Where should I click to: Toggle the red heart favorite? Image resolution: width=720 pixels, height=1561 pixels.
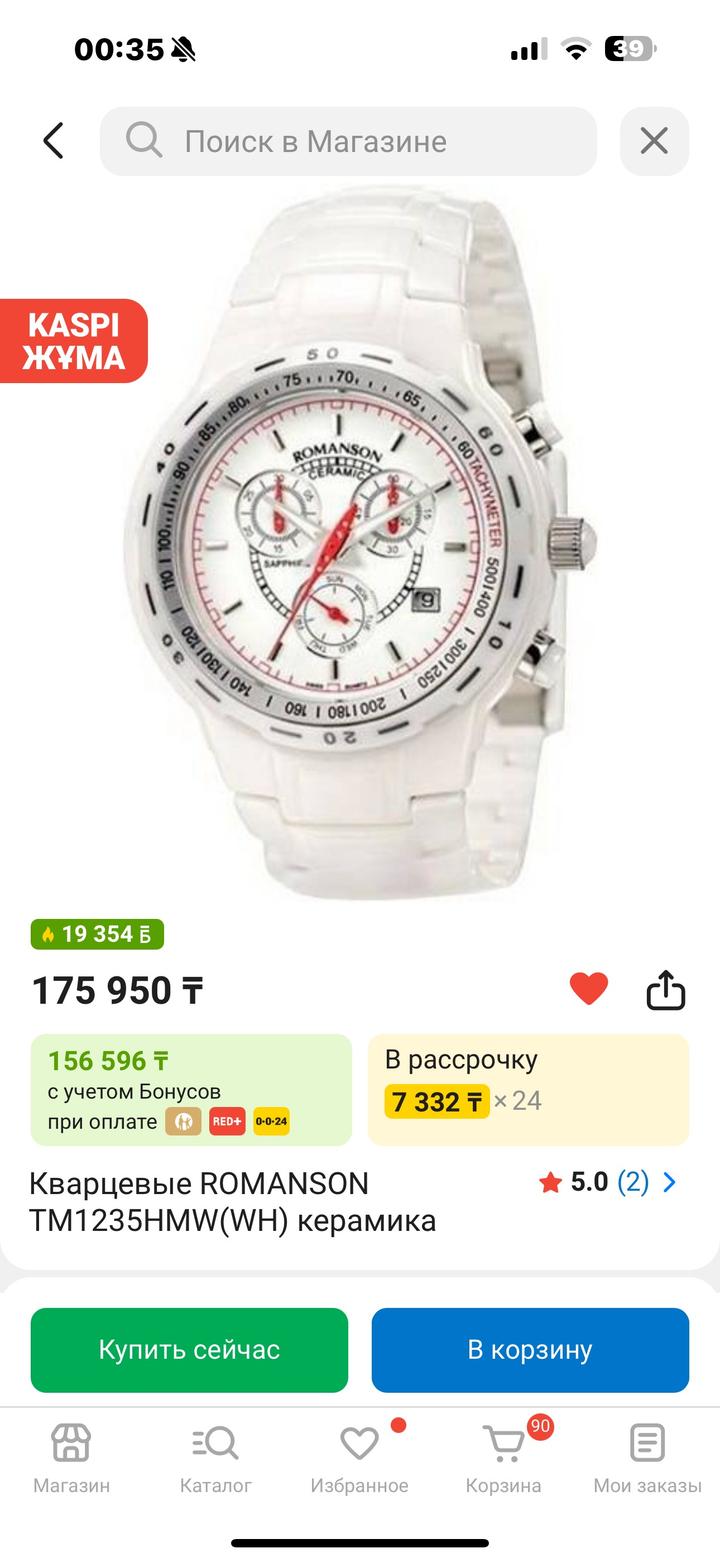tap(589, 989)
